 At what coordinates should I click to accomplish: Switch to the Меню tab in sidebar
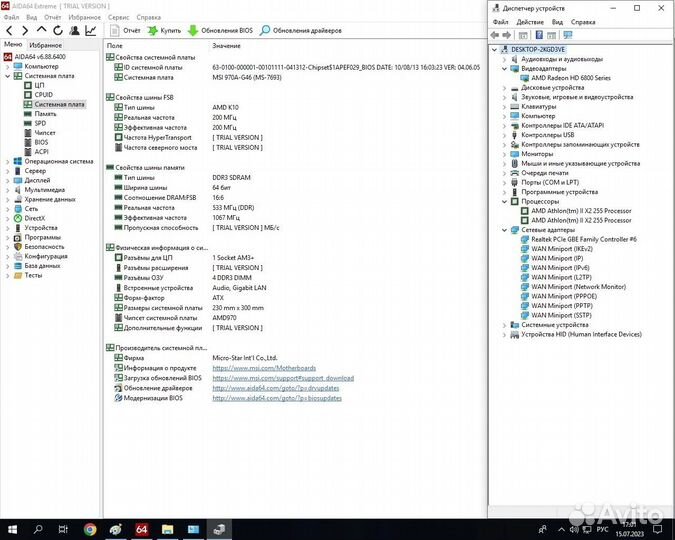[x=13, y=44]
